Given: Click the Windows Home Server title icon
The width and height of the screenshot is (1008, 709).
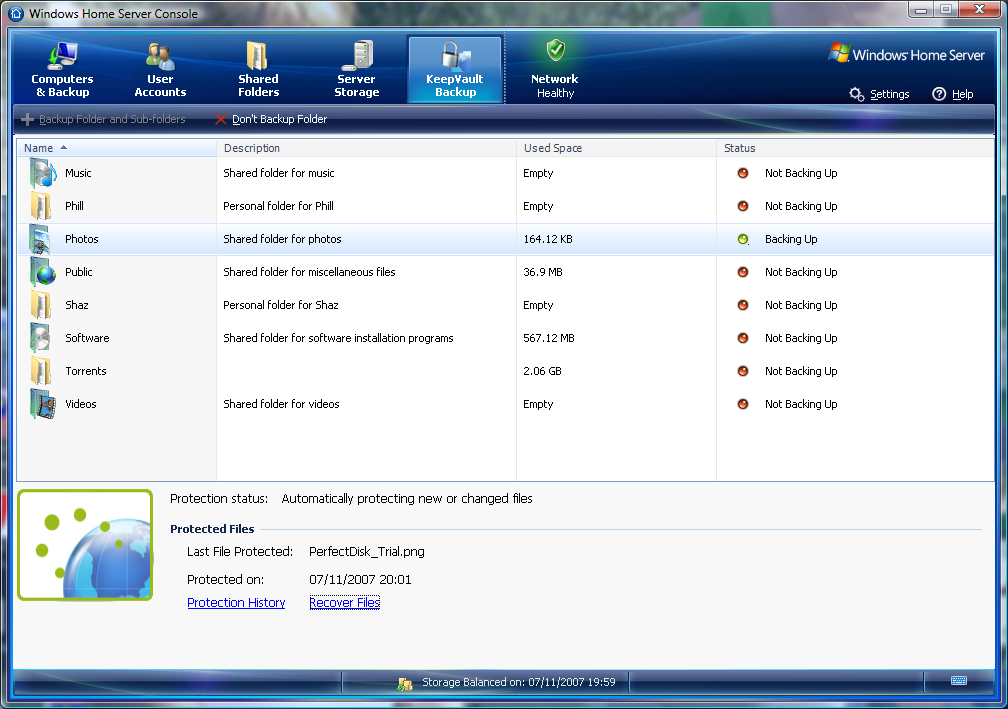Looking at the screenshot, I should click(16, 13).
